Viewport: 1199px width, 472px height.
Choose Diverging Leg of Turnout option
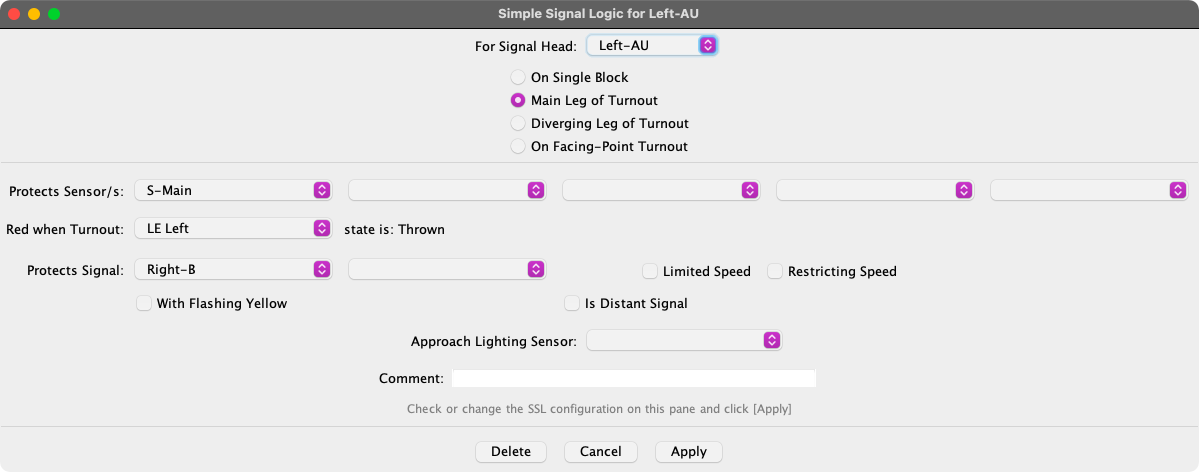[x=518, y=123]
